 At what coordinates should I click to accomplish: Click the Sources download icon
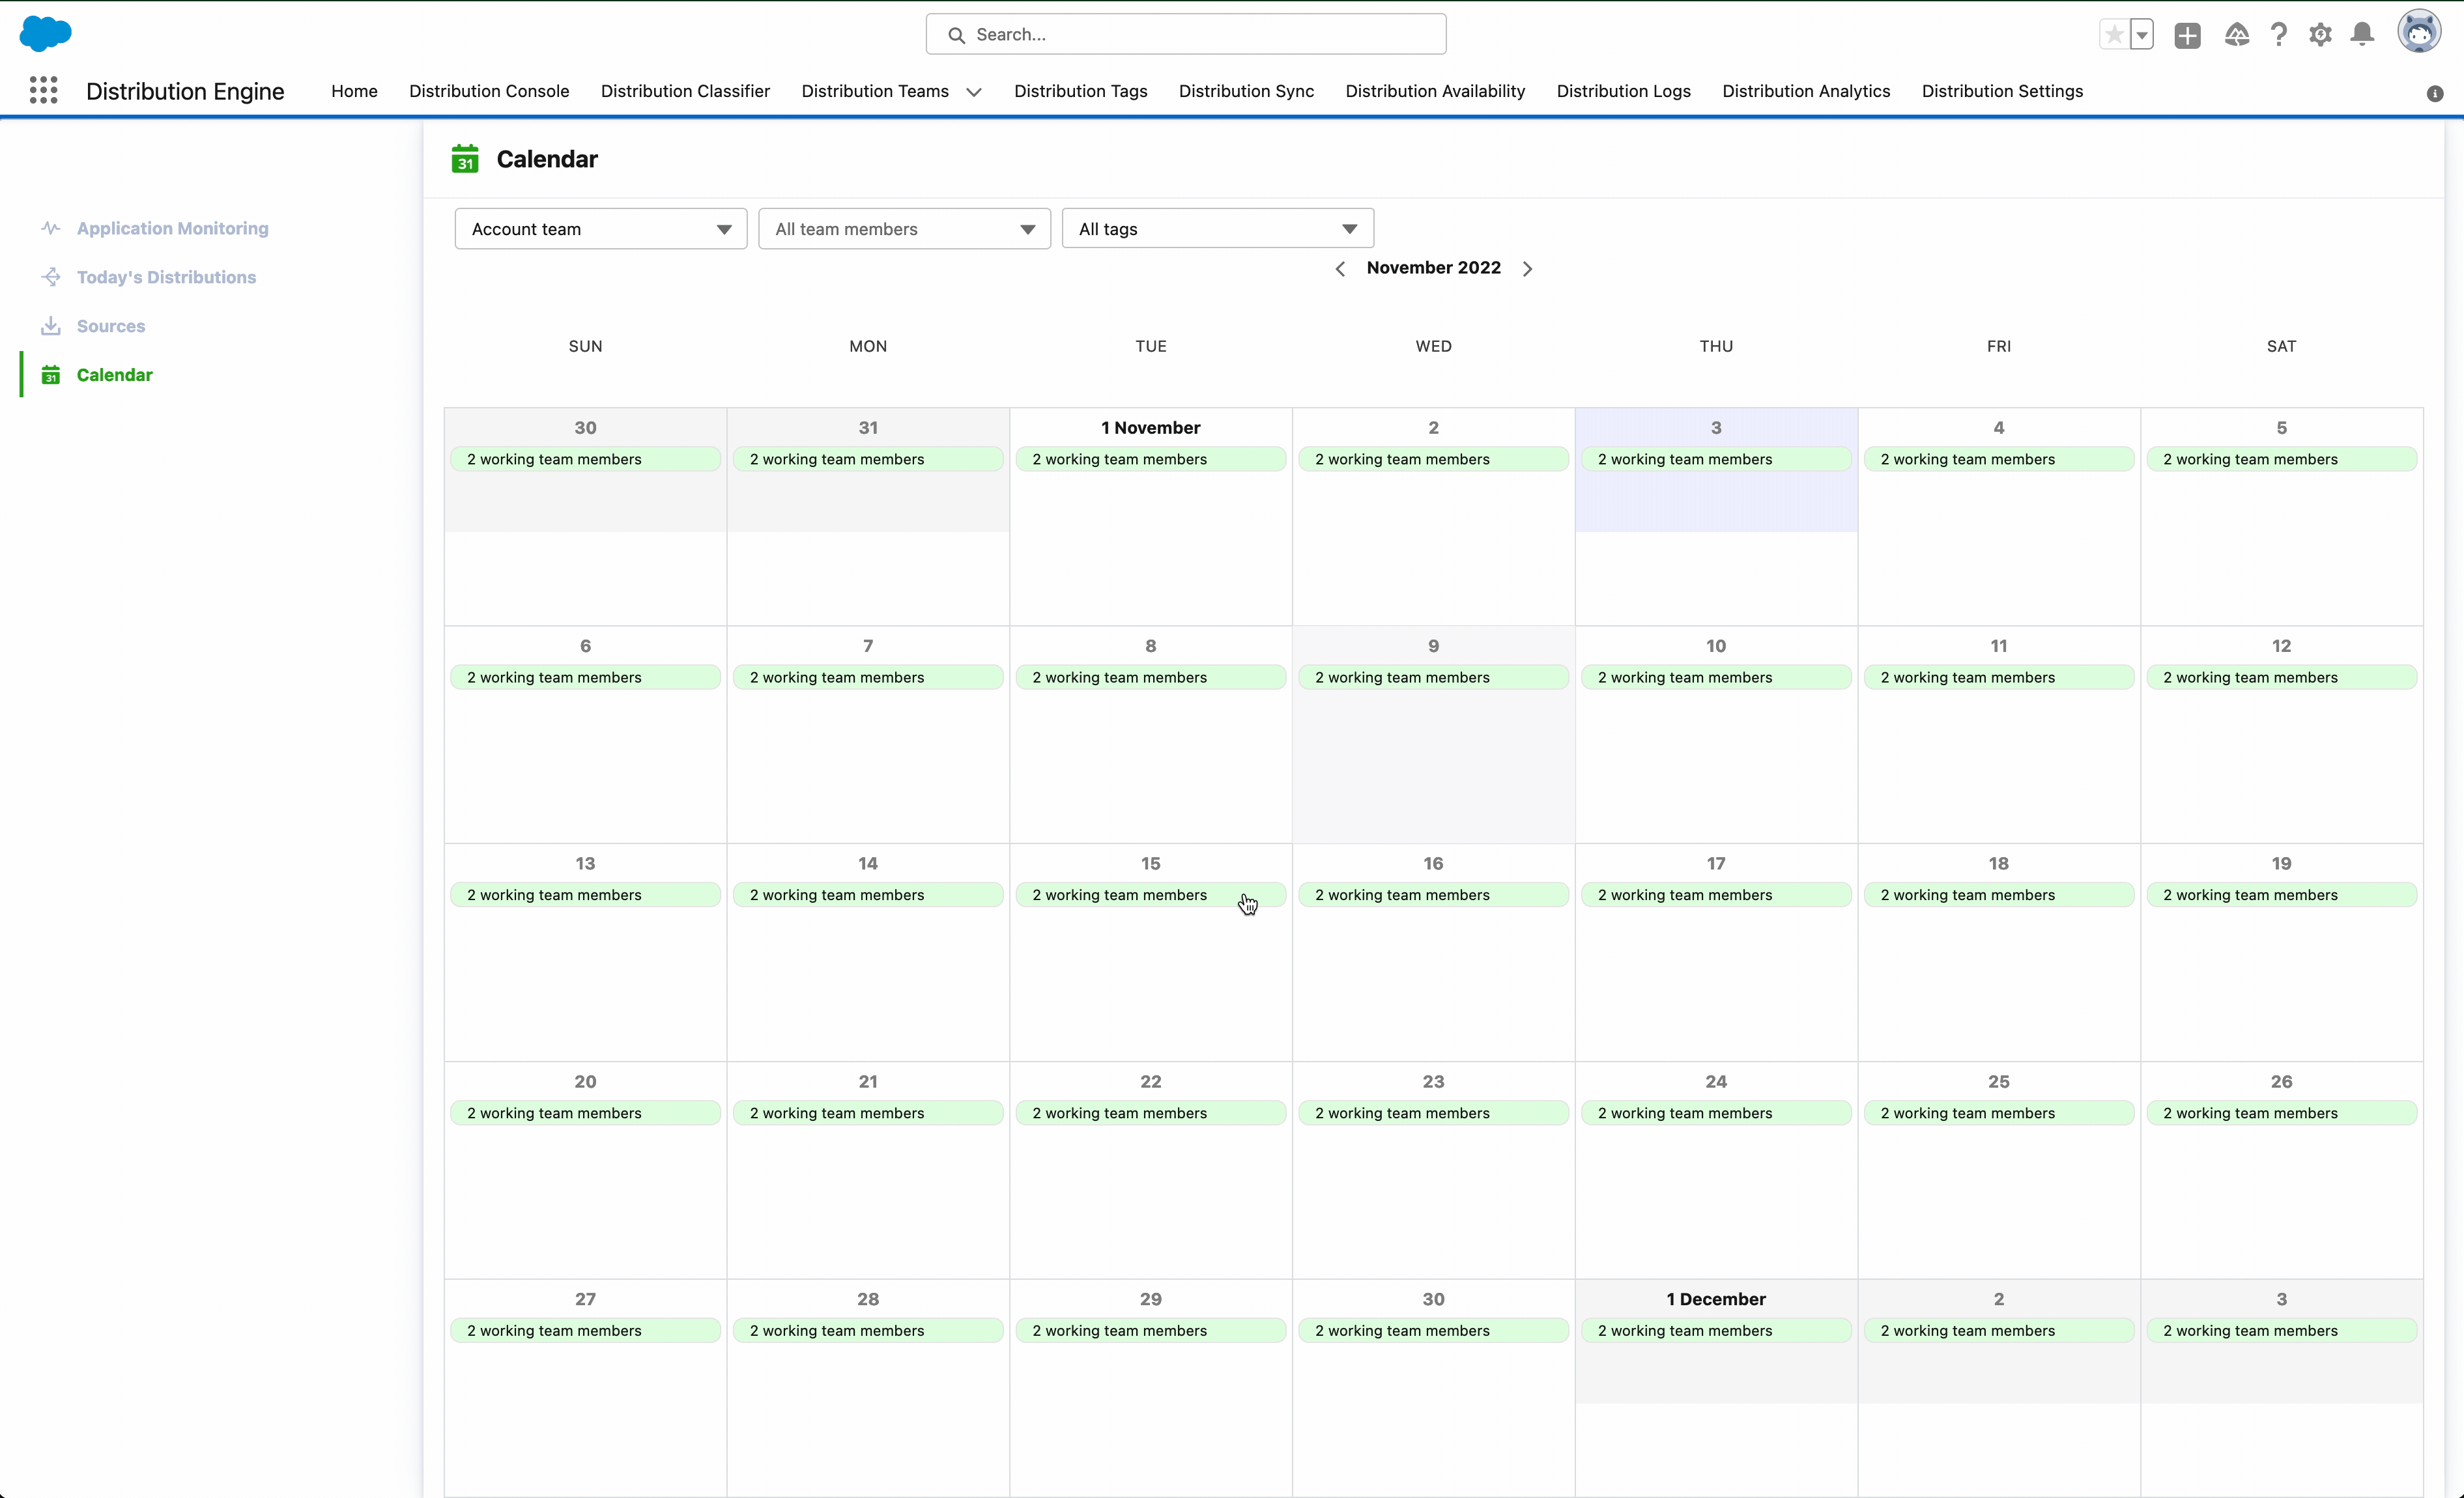coord(51,326)
